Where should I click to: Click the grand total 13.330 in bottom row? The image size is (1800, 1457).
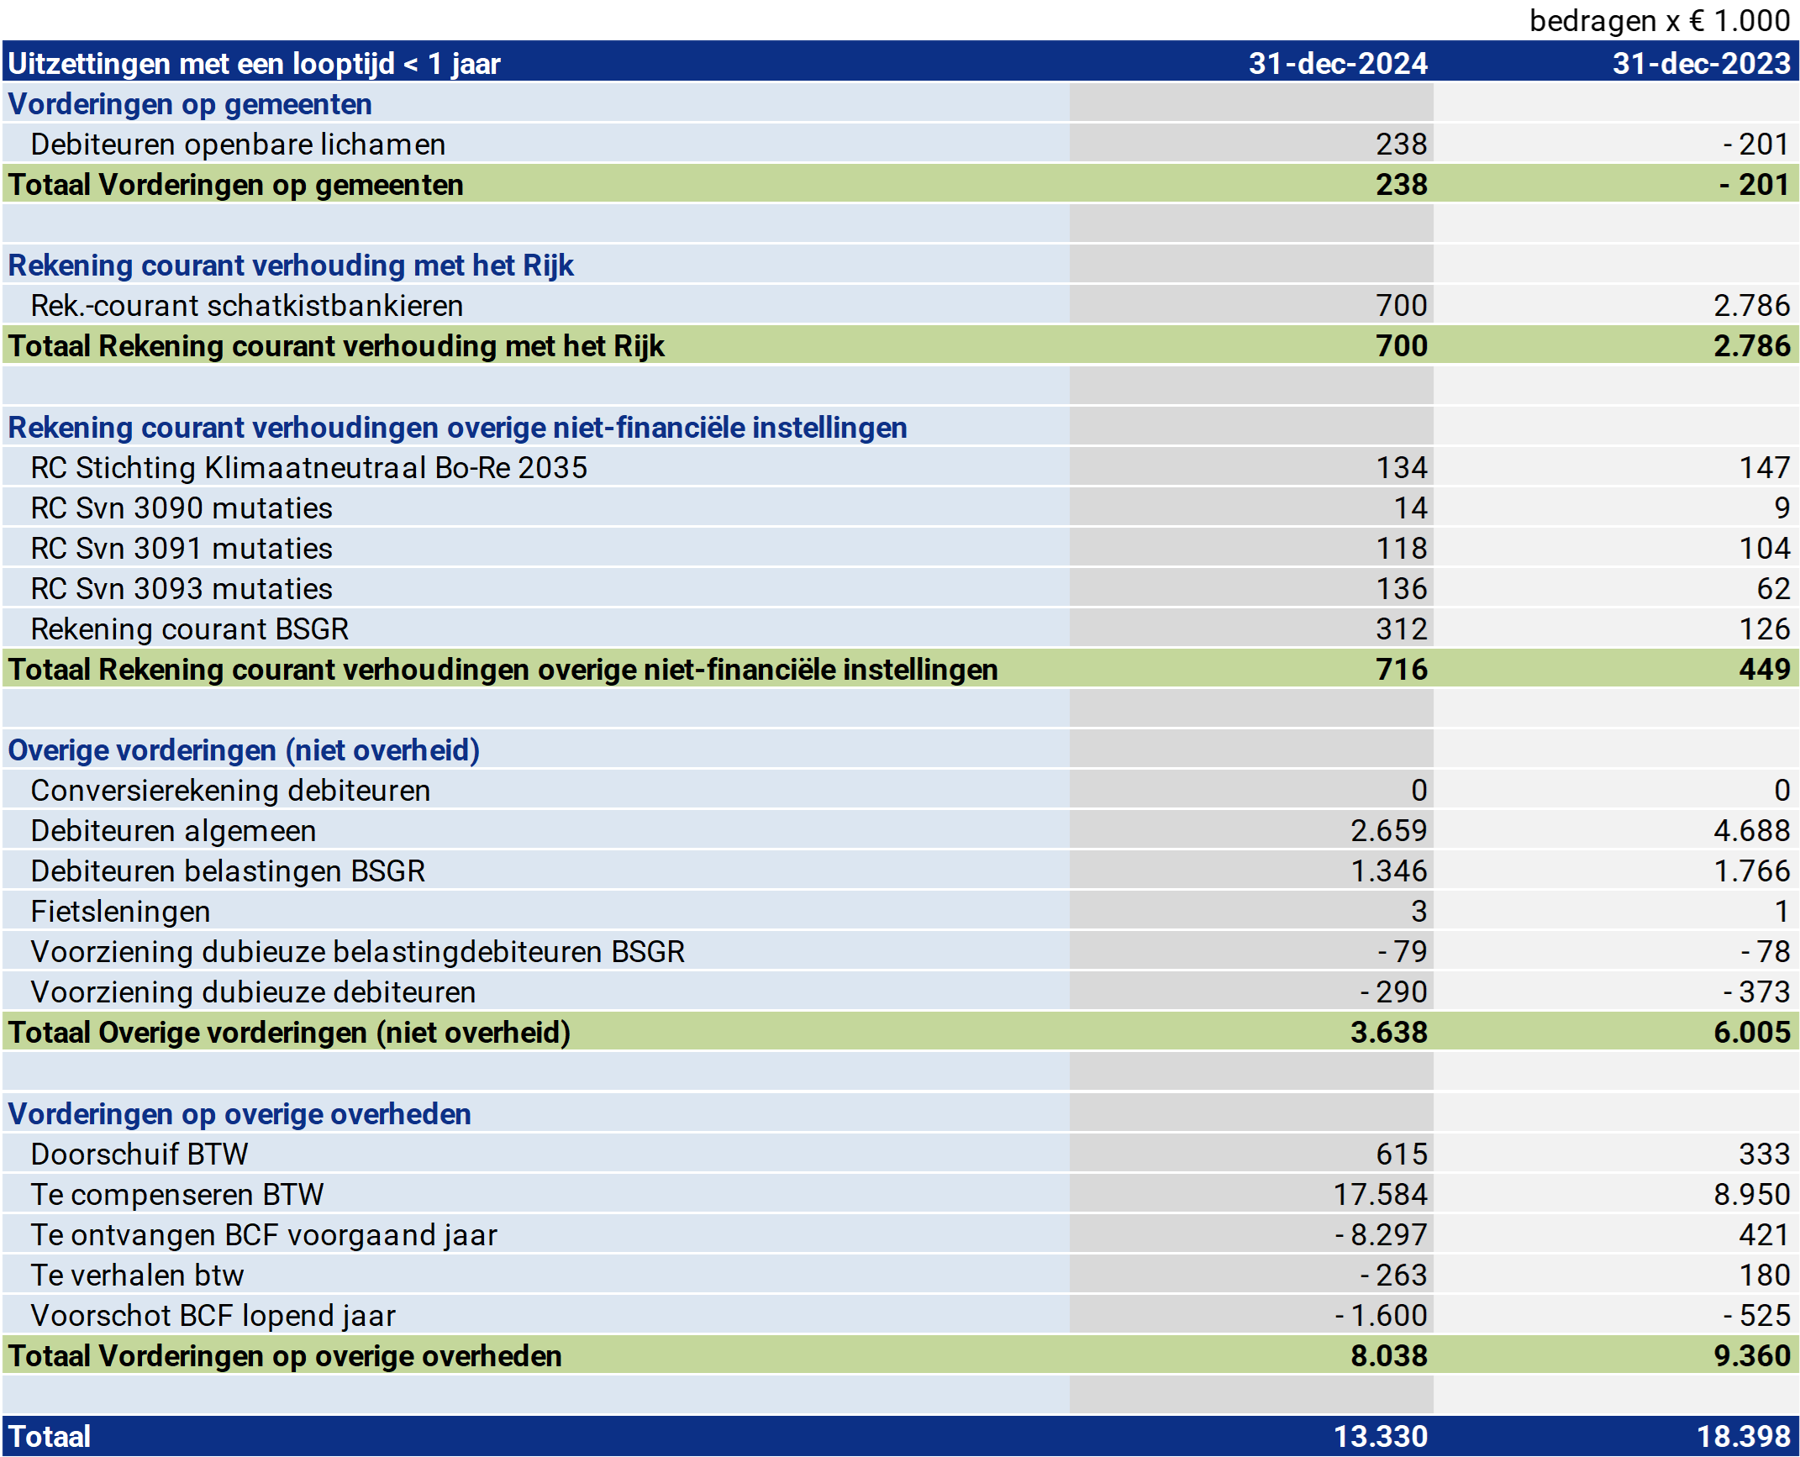[x=1380, y=1436]
